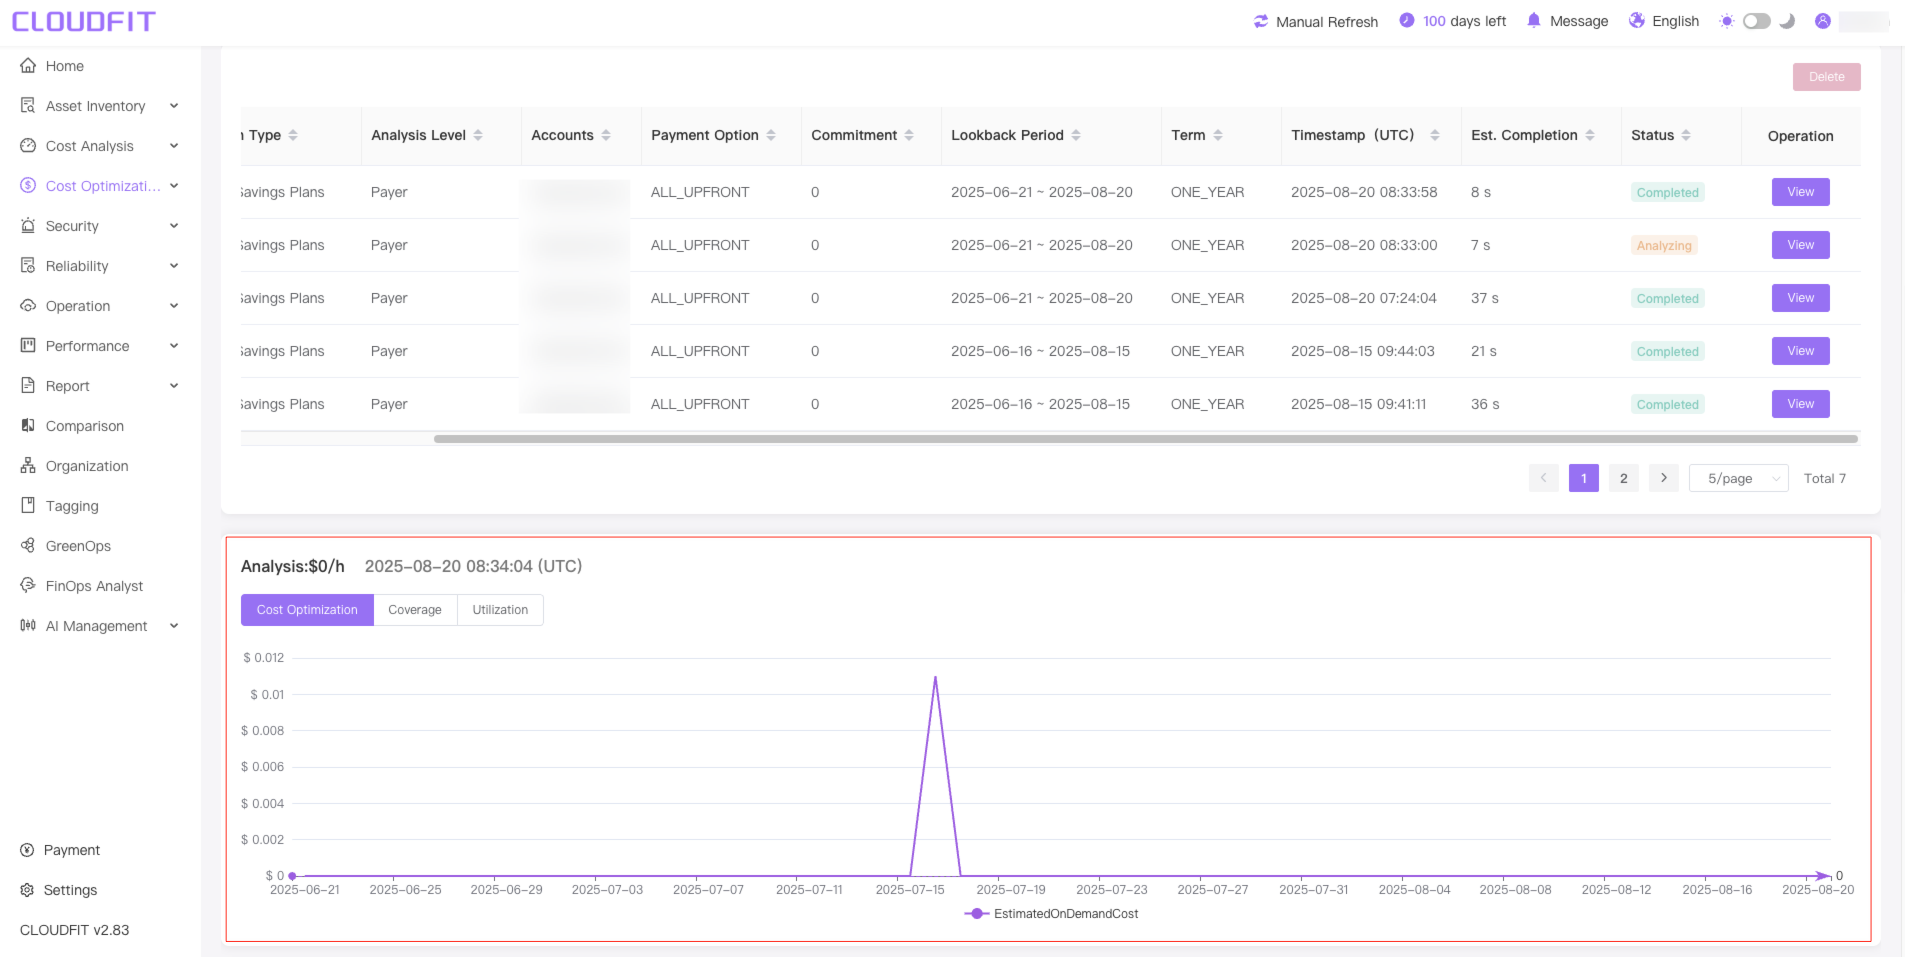Click the Payment icon

[27, 850]
